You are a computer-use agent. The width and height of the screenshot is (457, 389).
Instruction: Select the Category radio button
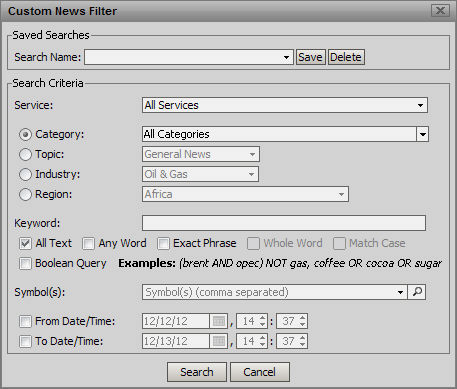[25, 134]
